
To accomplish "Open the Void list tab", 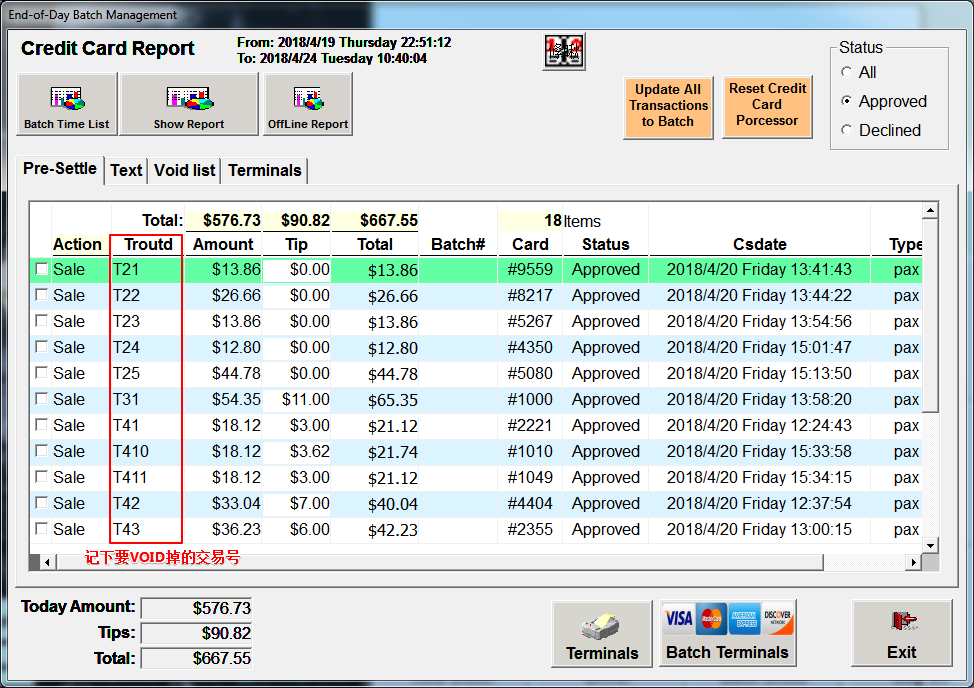I will coord(184,170).
